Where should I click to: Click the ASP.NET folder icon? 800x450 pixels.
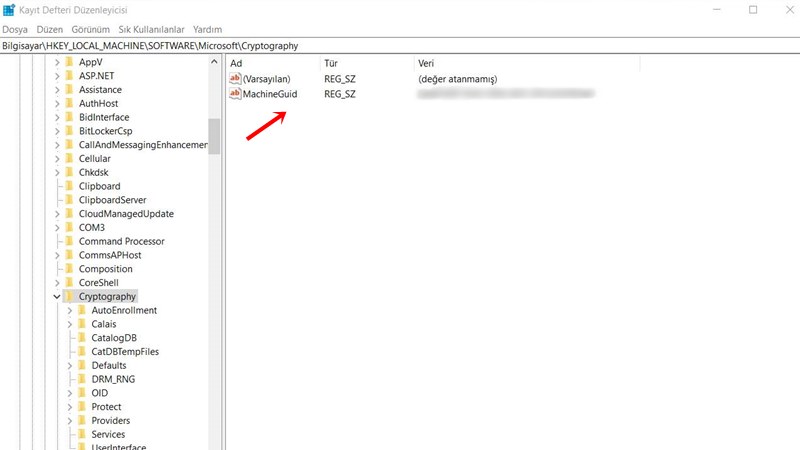(x=70, y=76)
